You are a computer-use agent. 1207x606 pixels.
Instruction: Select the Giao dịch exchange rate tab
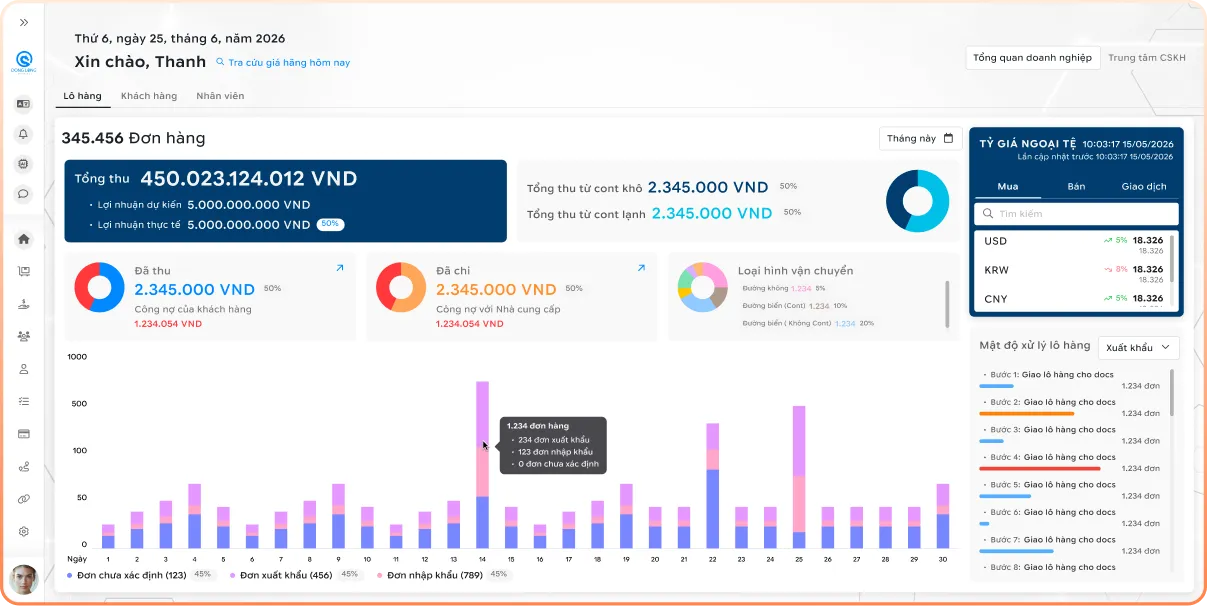click(1144, 186)
